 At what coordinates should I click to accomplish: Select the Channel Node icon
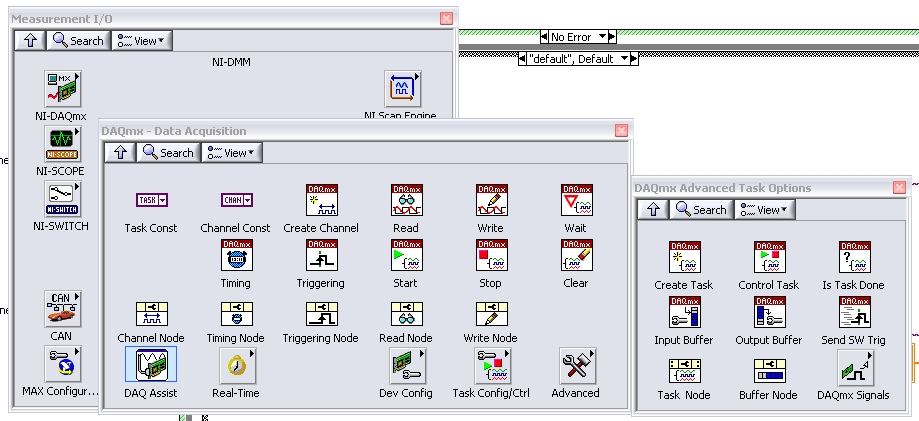(x=152, y=314)
